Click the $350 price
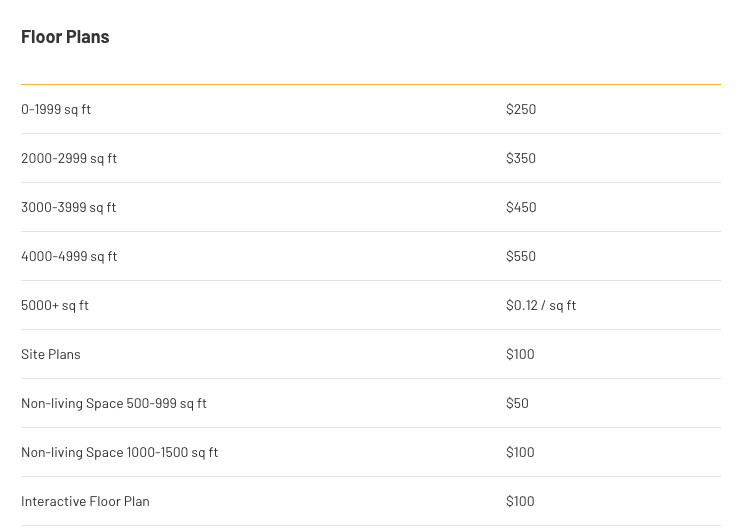Image resolution: width=741 pixels, height=528 pixels. (521, 158)
